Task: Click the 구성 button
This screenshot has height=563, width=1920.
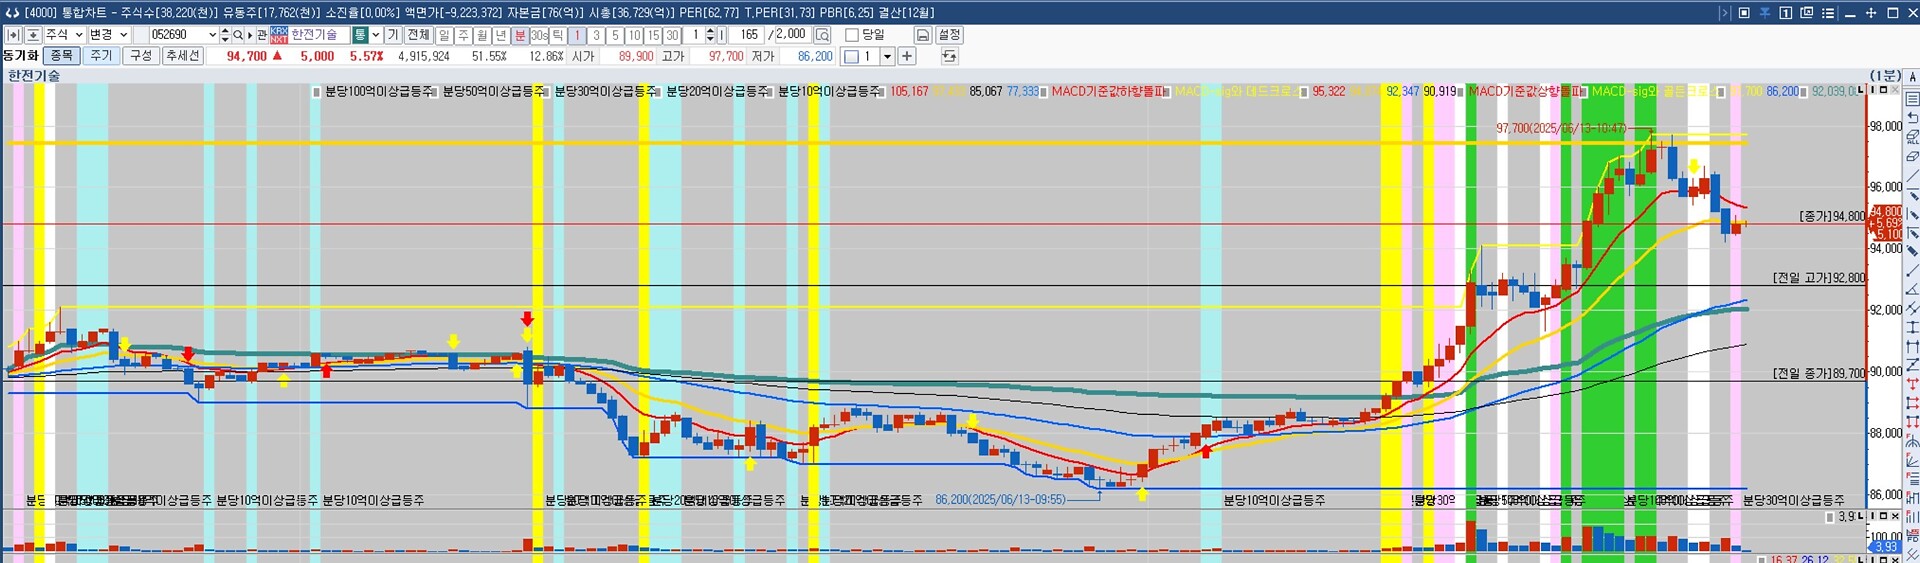Action: point(141,56)
